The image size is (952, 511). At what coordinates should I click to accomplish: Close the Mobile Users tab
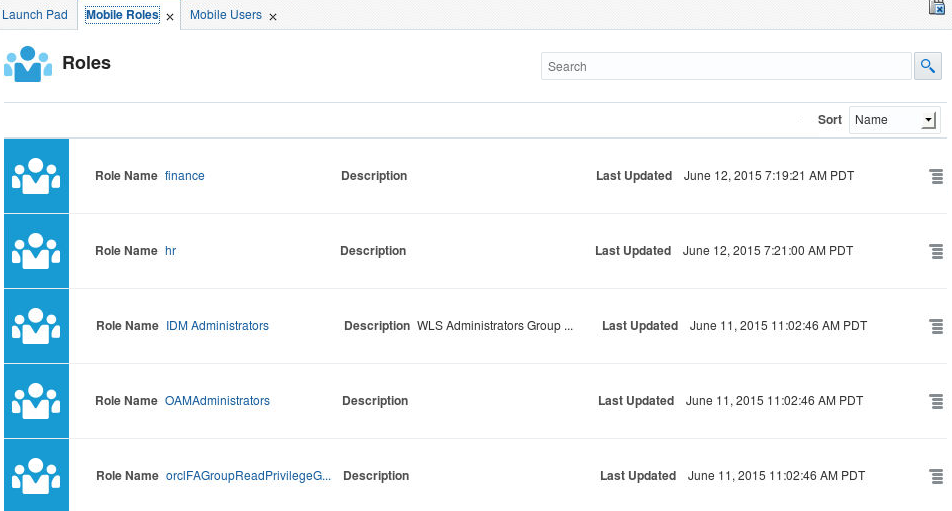pyautogui.click(x=273, y=17)
